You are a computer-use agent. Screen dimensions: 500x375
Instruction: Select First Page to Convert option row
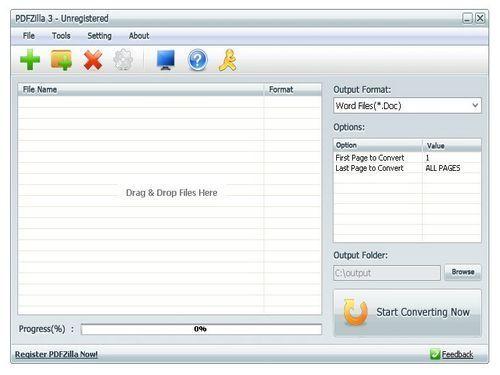(x=407, y=158)
